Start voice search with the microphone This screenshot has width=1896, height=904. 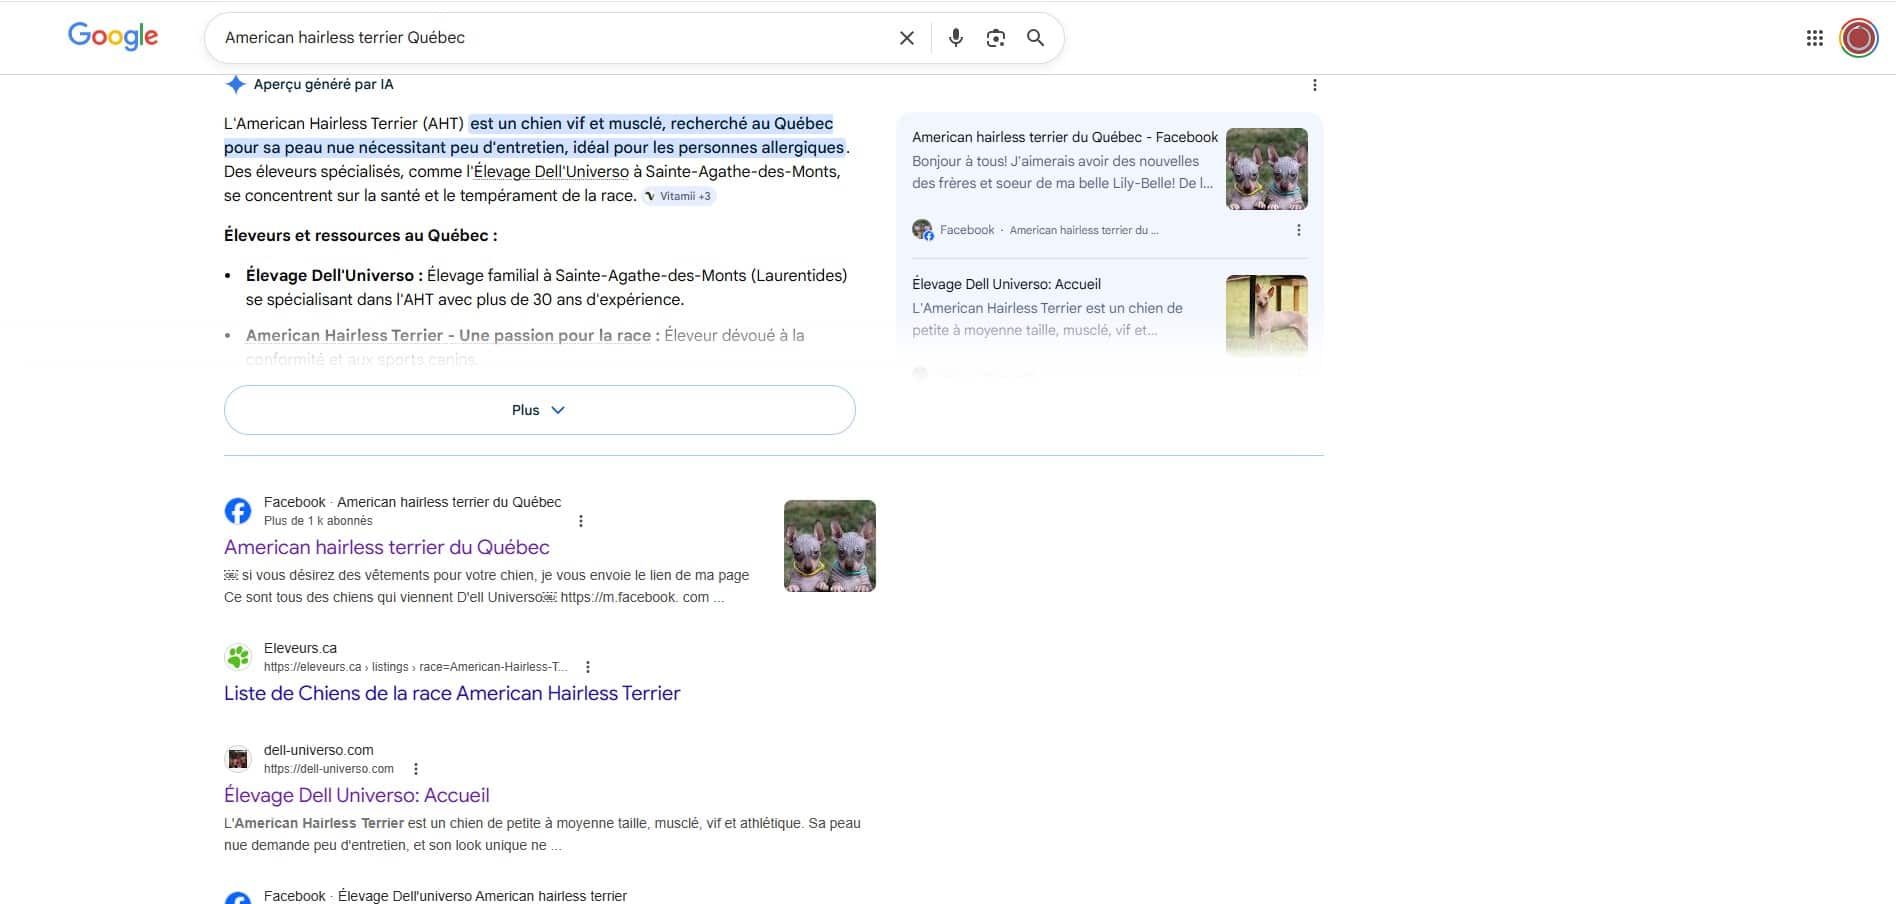pyautogui.click(x=955, y=38)
